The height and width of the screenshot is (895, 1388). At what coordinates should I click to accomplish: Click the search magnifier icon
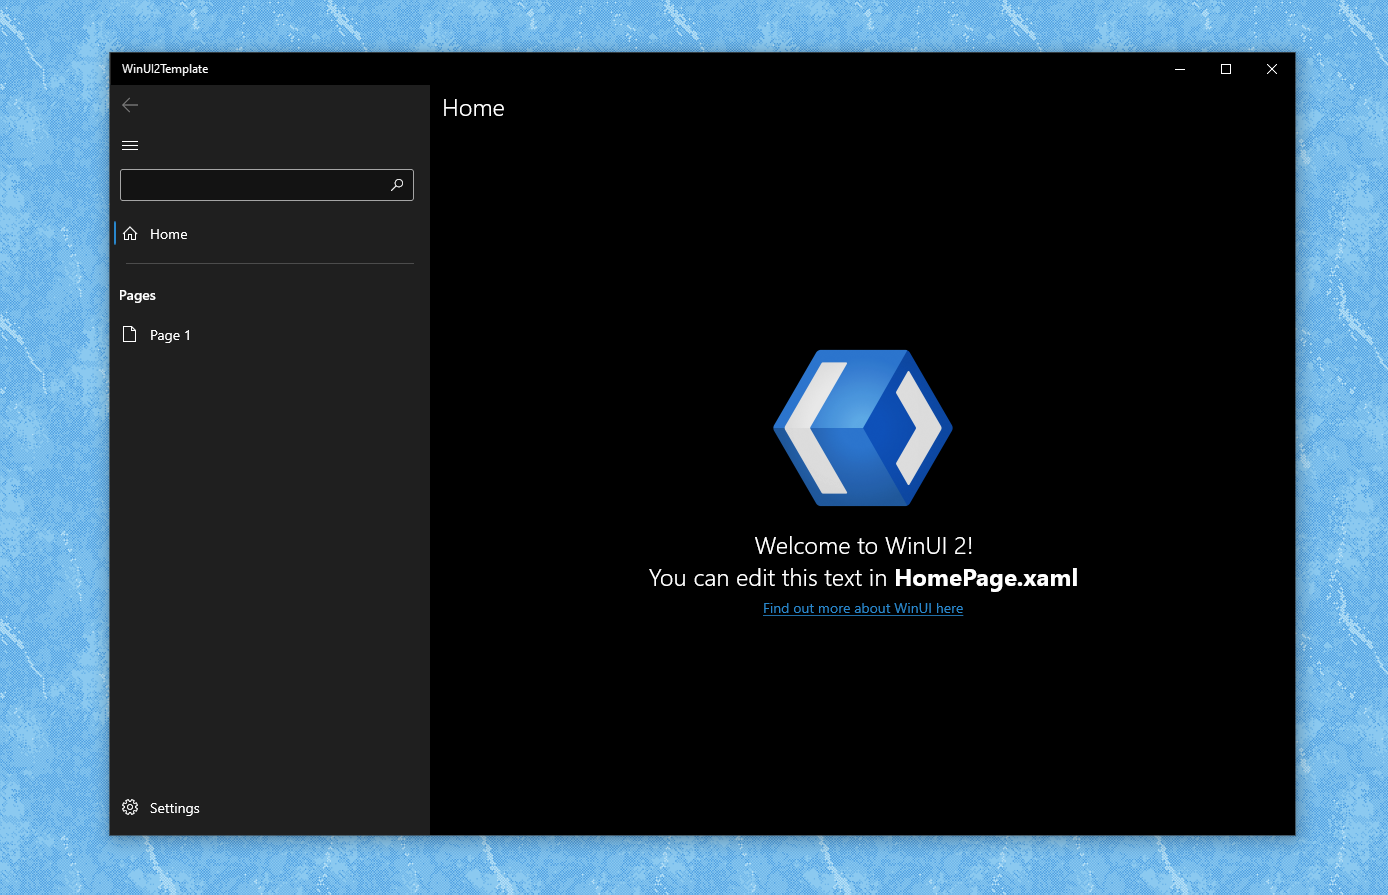click(397, 185)
